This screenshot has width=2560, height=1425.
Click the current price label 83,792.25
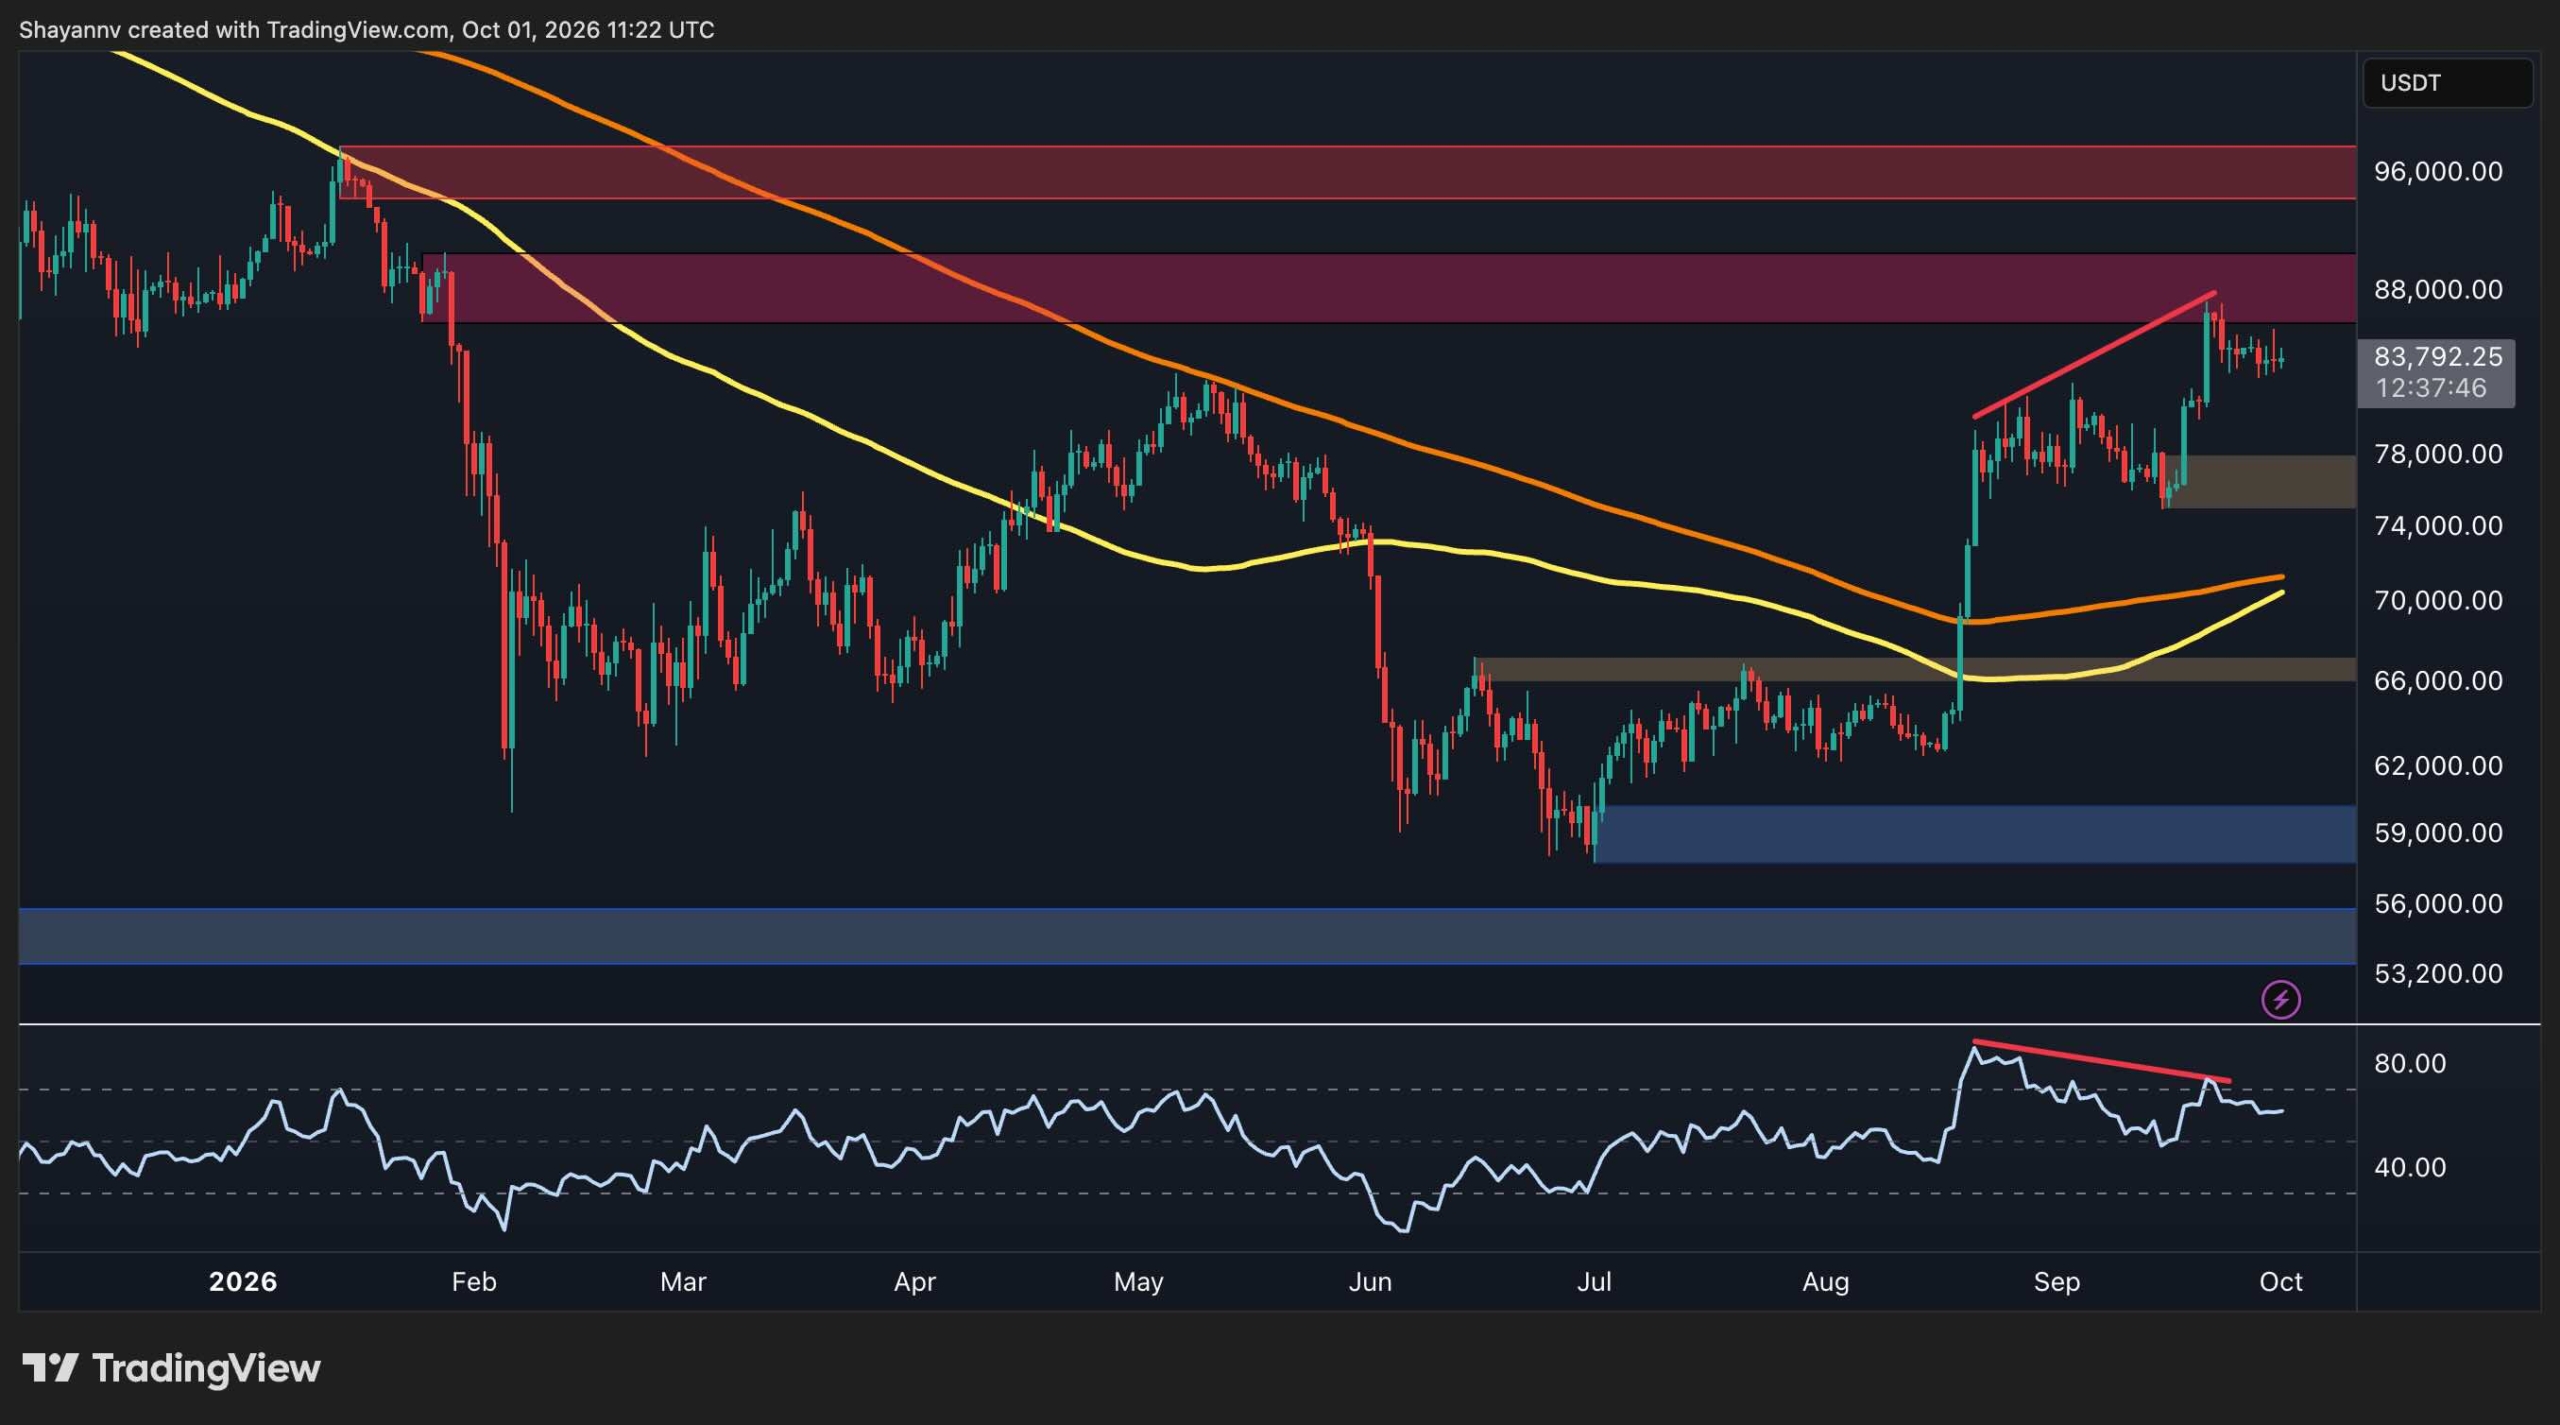(x=2438, y=357)
